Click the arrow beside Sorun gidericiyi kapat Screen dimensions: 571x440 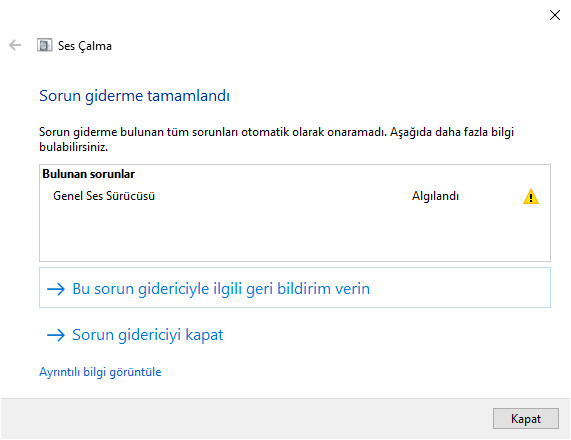click(x=56, y=335)
